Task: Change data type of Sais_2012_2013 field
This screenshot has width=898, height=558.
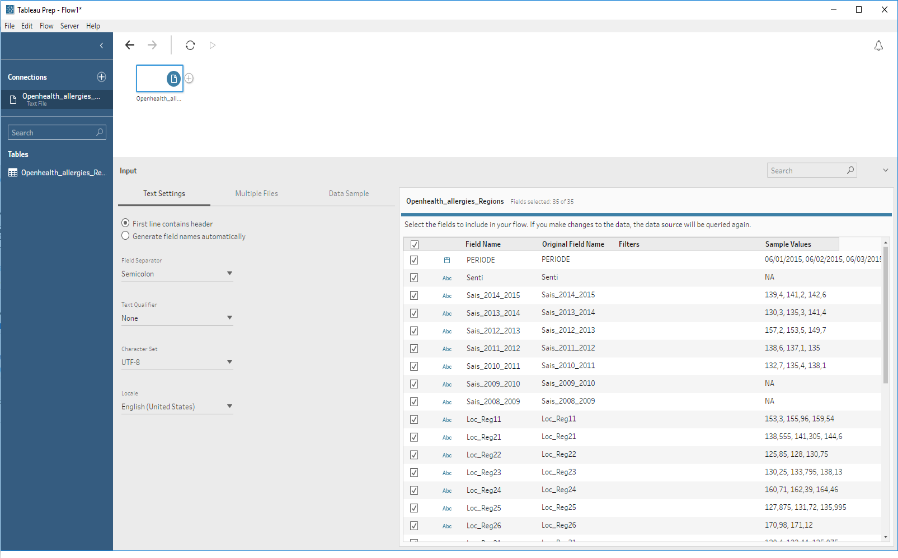Action: [447, 331]
